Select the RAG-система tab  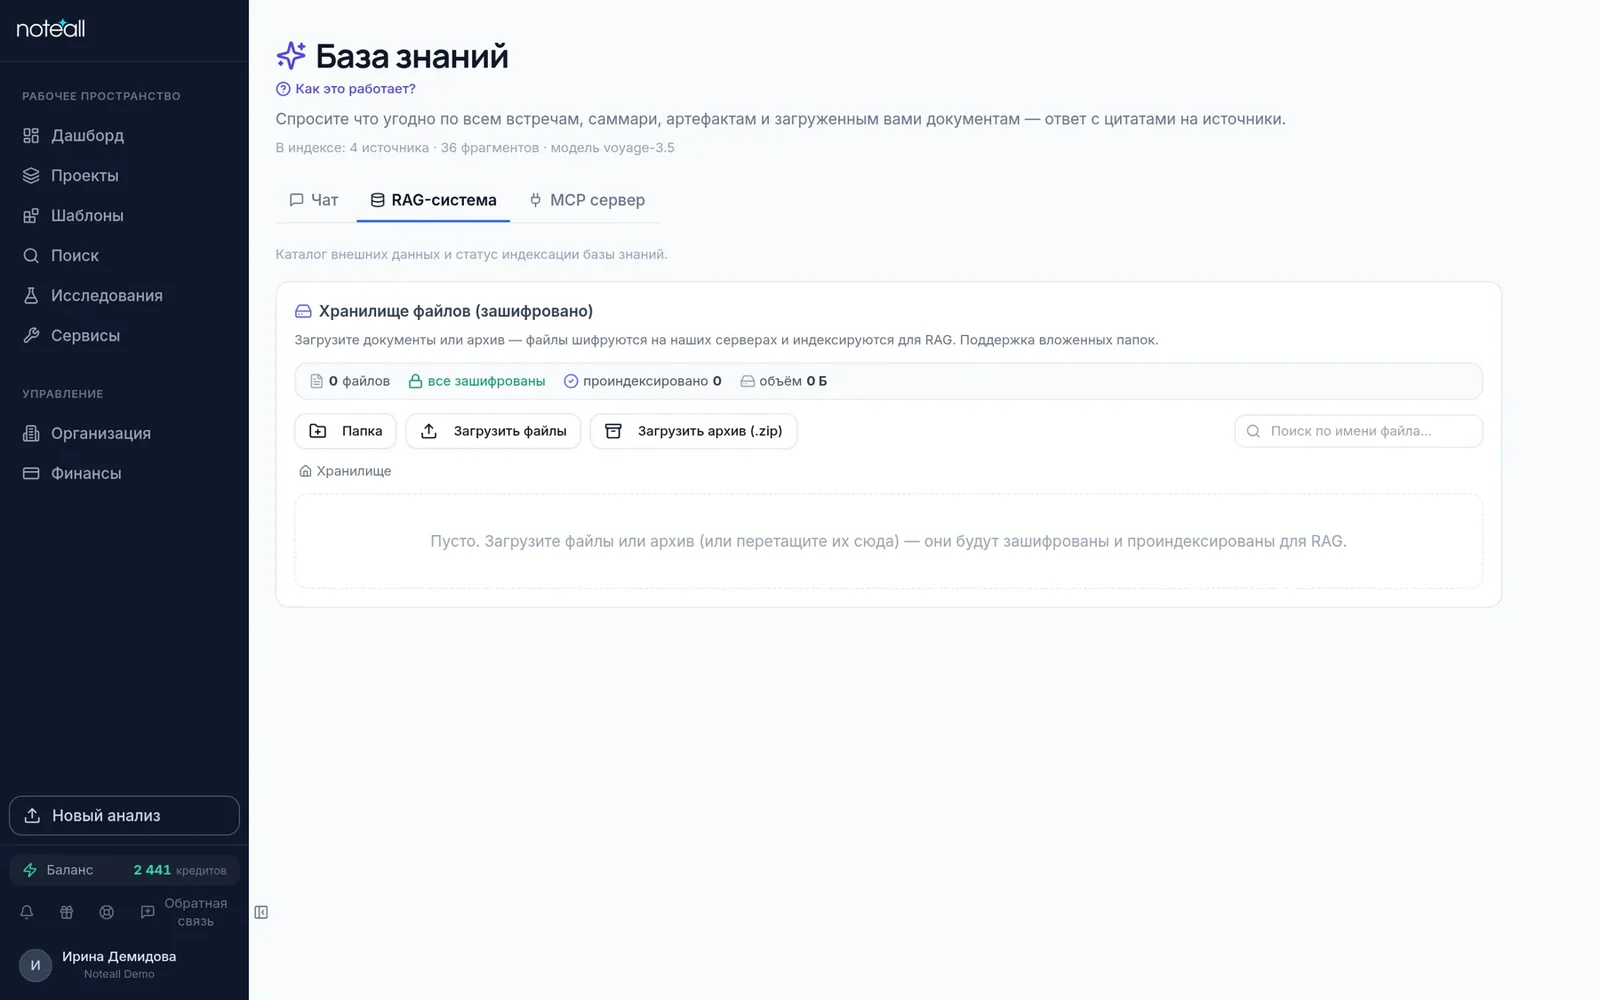[433, 200]
